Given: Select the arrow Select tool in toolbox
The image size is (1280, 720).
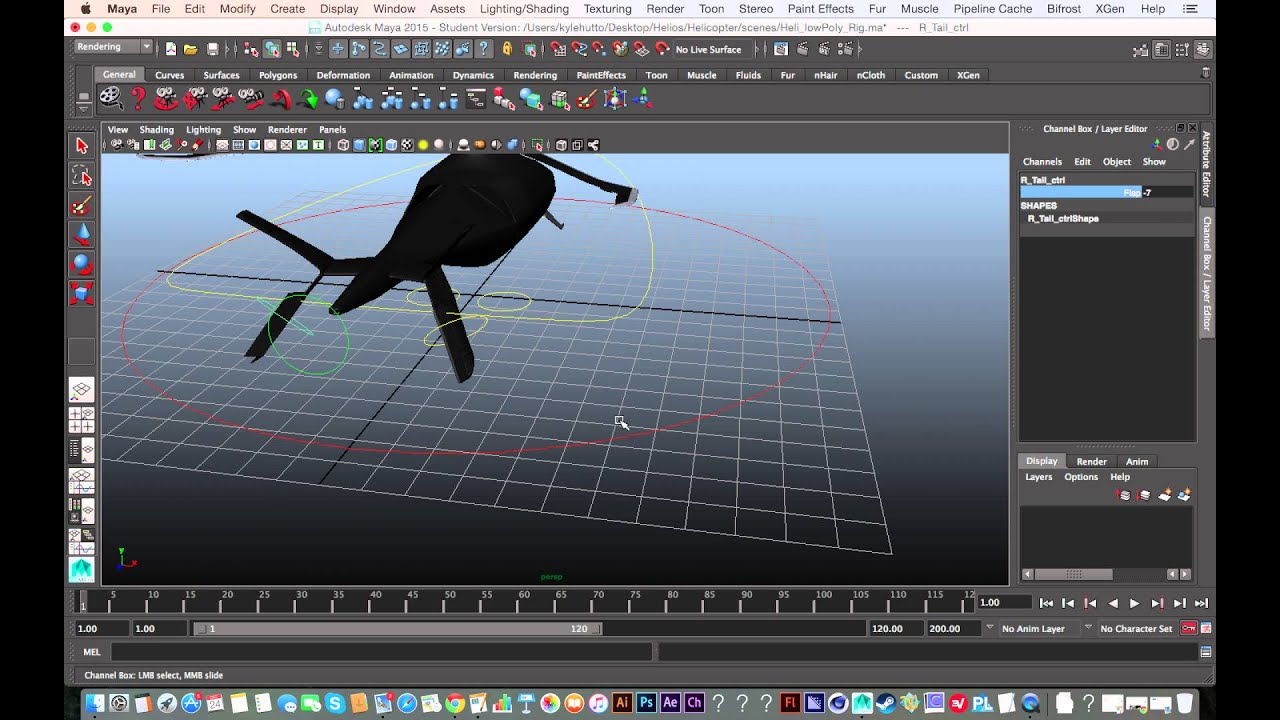Looking at the screenshot, I should point(82,146).
